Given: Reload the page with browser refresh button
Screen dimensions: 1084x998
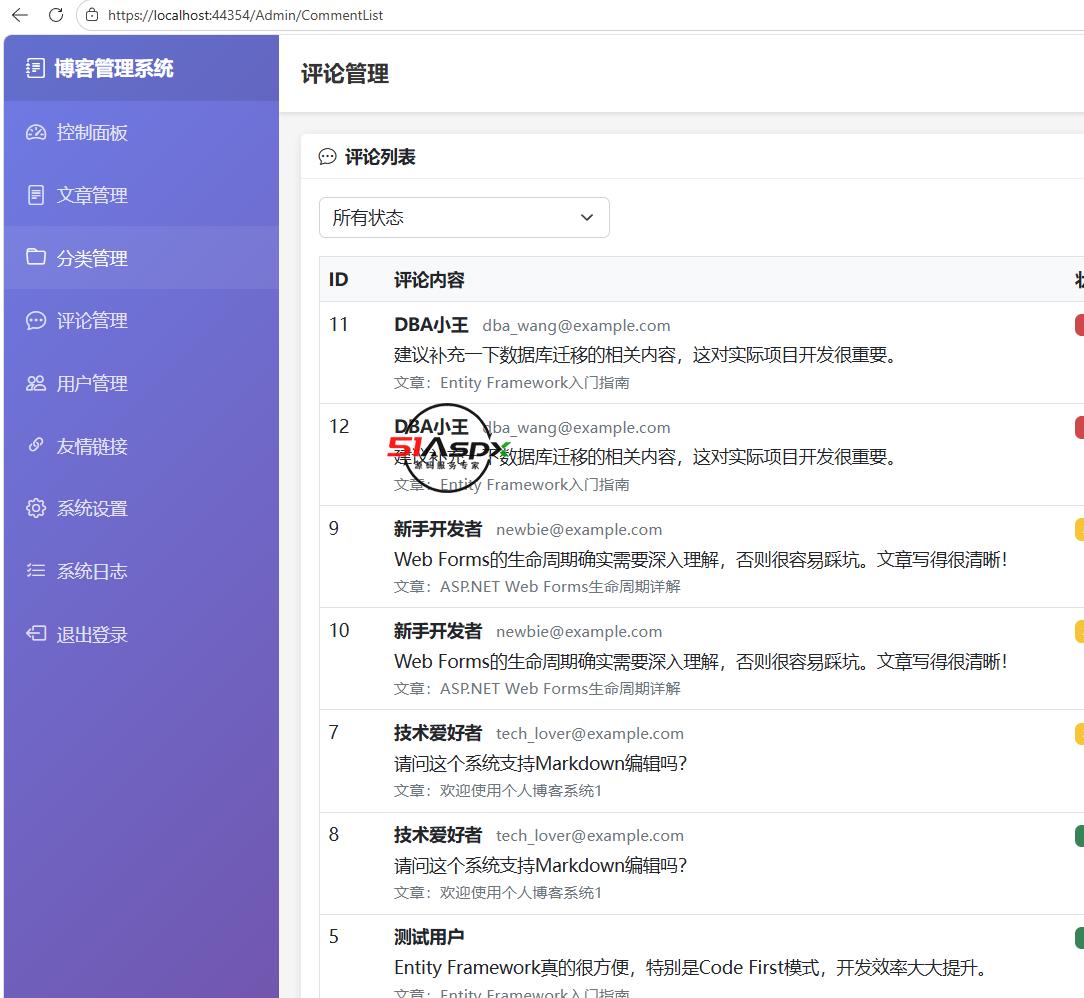Looking at the screenshot, I should (56, 15).
